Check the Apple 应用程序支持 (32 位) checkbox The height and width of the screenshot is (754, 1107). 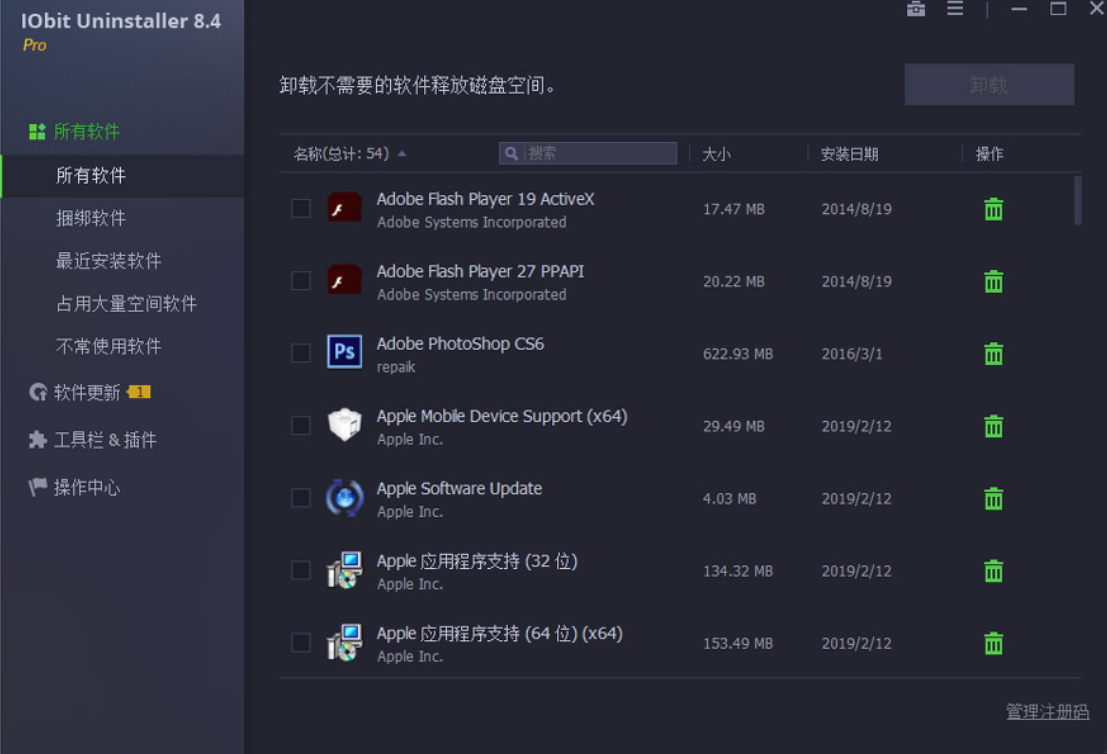pyautogui.click(x=301, y=570)
